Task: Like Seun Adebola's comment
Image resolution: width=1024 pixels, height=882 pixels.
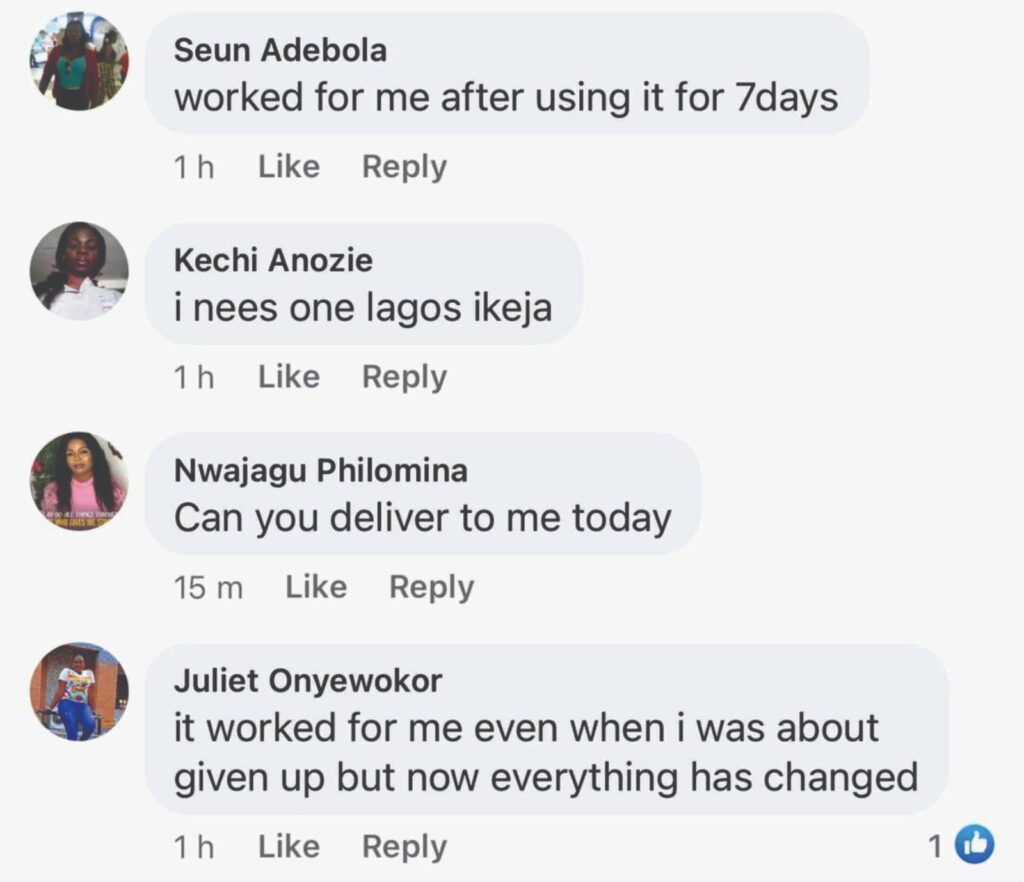Action: [288, 167]
